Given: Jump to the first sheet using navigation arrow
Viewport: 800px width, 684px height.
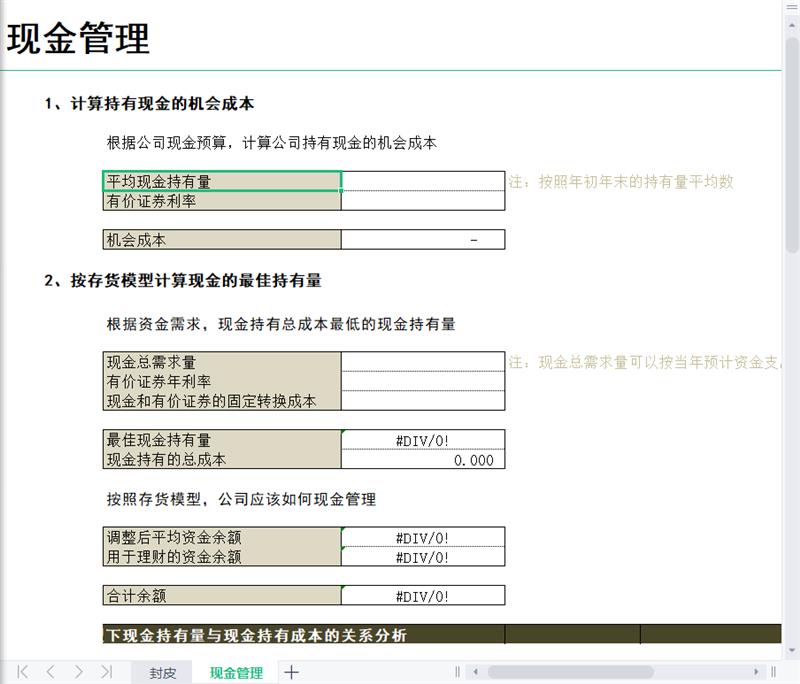Looking at the screenshot, I should click(x=22, y=672).
